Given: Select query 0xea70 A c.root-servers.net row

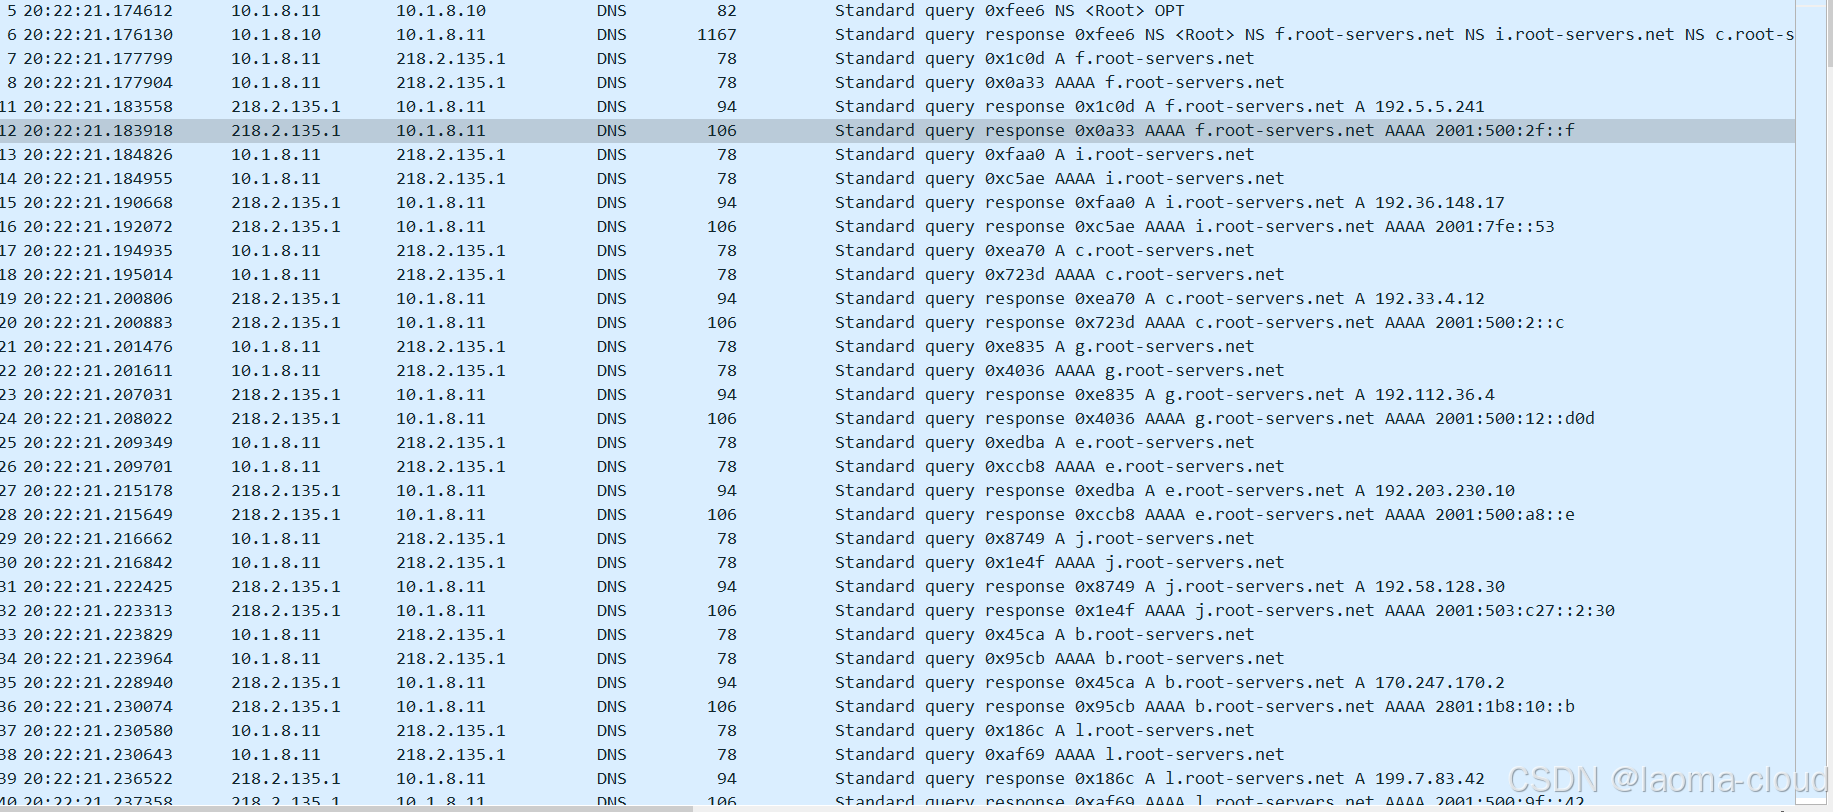Looking at the screenshot, I should pos(897,250).
